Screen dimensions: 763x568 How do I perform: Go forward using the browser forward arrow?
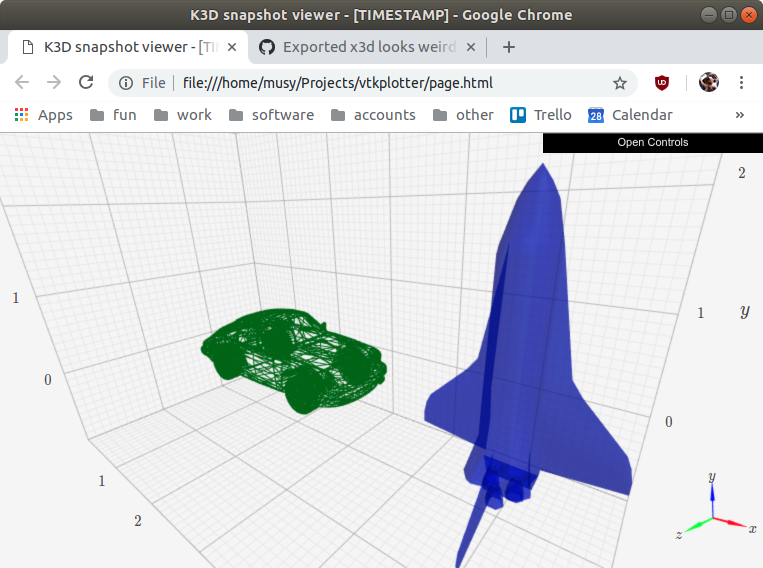coord(54,82)
